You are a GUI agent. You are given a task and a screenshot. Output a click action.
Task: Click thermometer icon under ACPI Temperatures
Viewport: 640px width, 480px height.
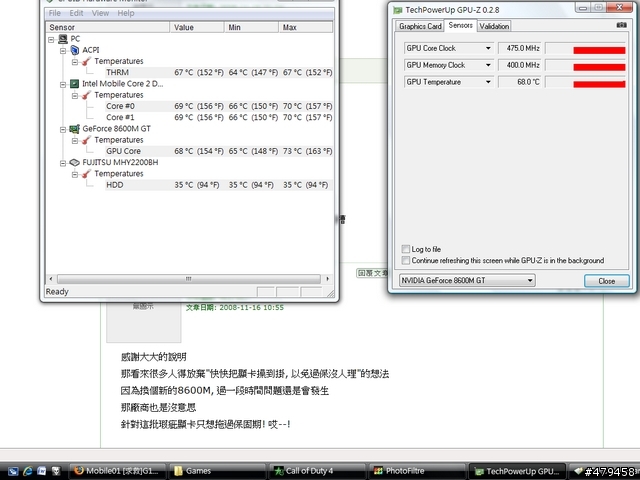(86, 61)
